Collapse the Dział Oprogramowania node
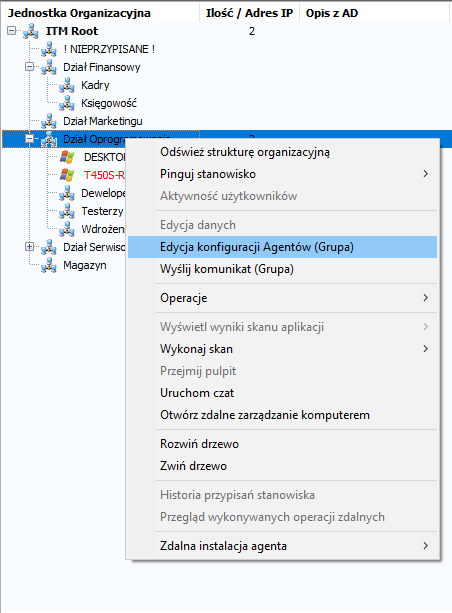 (x=30, y=138)
